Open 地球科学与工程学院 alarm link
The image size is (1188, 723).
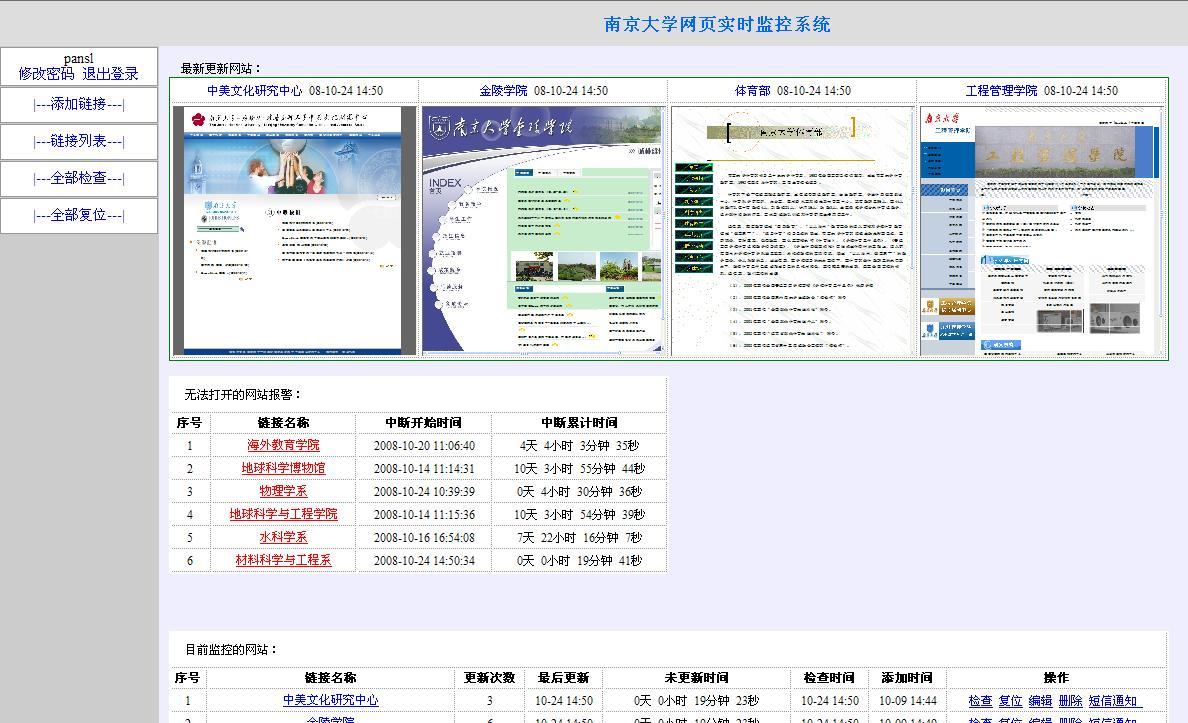point(283,514)
